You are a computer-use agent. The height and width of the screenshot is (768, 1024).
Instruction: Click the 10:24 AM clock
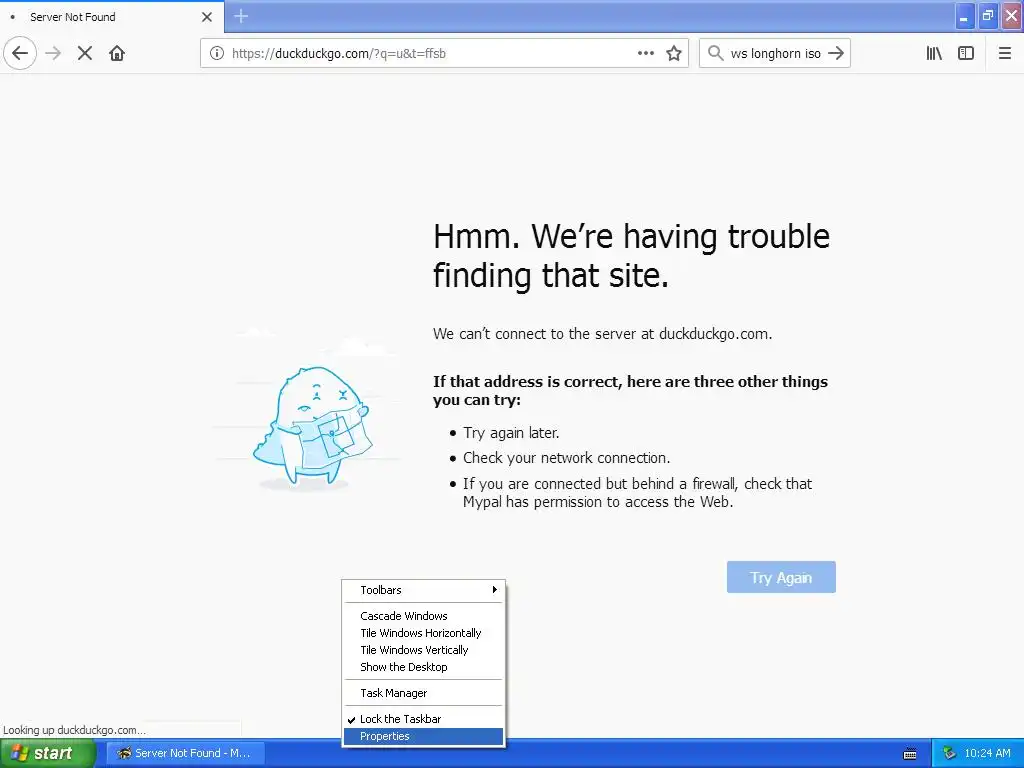987,753
